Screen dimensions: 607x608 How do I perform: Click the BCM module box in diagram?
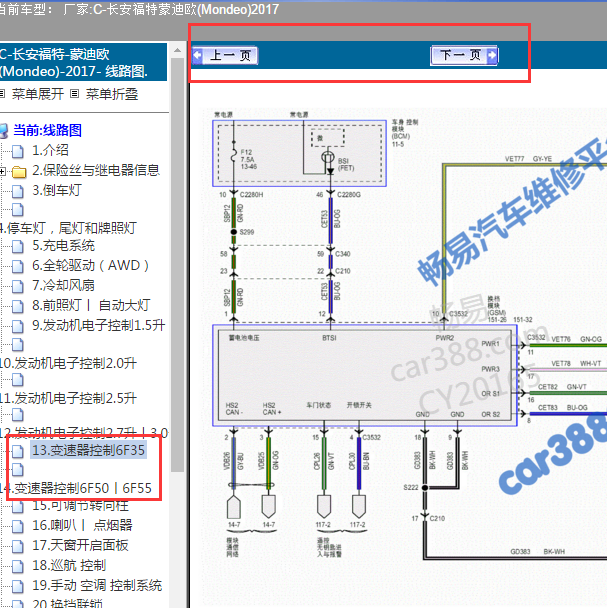pos(299,153)
